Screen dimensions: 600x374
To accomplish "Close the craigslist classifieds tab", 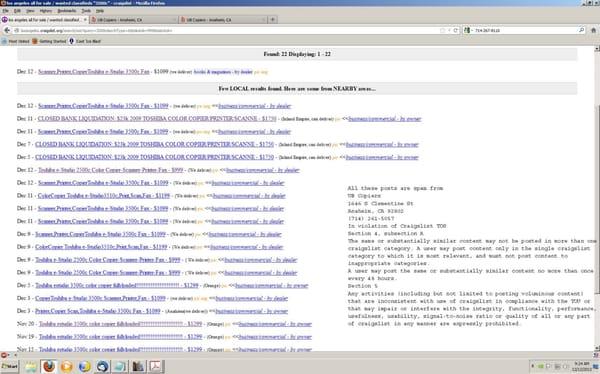I will [85, 20].
